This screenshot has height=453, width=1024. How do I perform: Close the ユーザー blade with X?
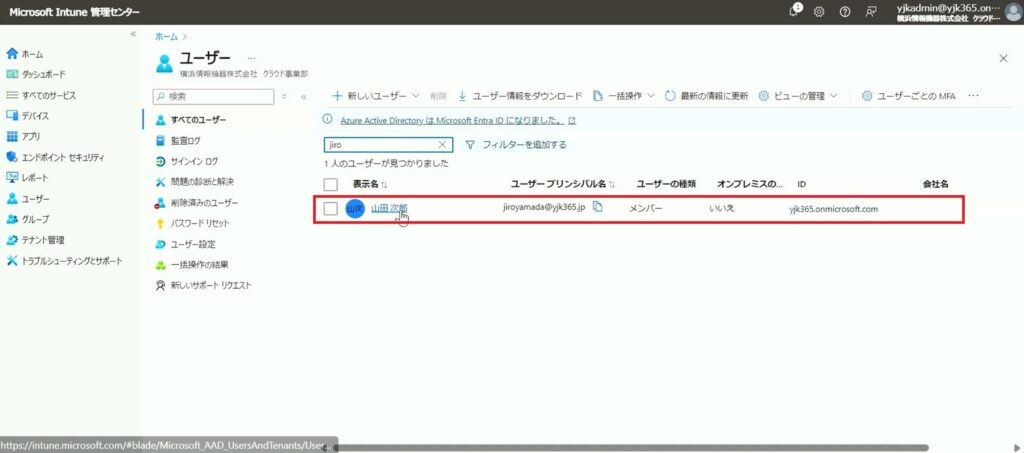coord(1004,59)
